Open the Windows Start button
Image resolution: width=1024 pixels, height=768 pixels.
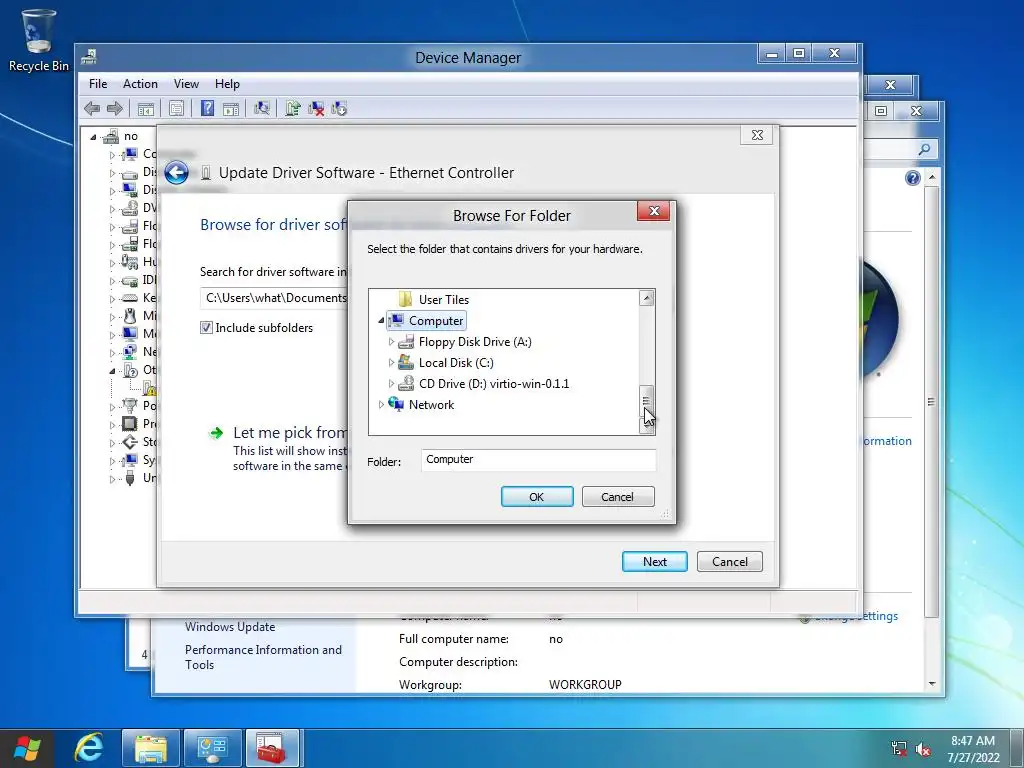pos(27,748)
